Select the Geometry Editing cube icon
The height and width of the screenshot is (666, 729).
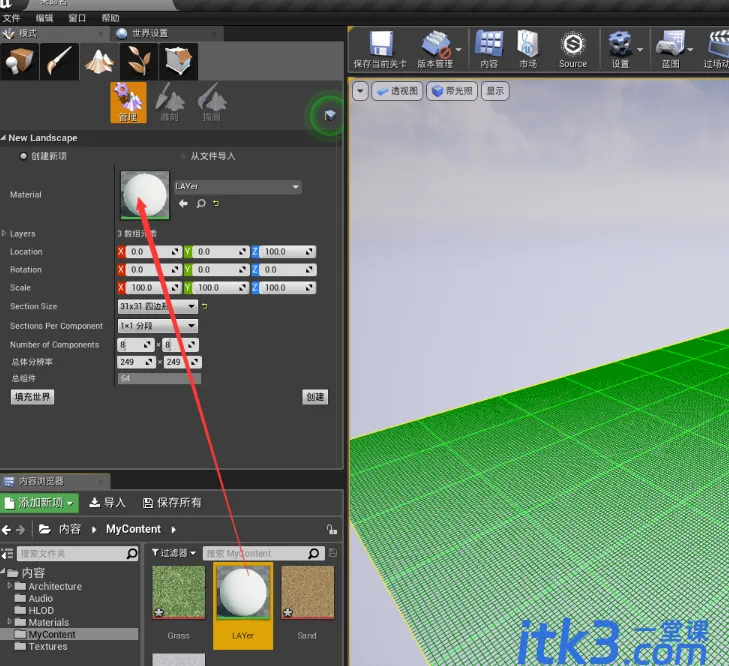coord(179,61)
